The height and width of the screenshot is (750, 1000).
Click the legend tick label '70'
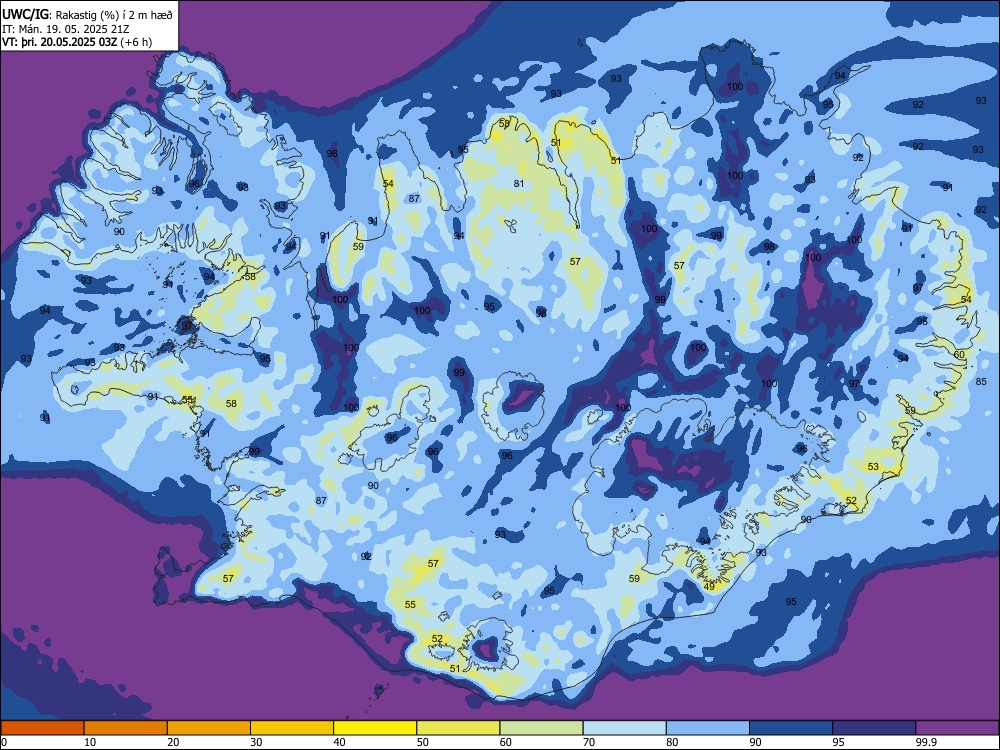click(x=589, y=742)
